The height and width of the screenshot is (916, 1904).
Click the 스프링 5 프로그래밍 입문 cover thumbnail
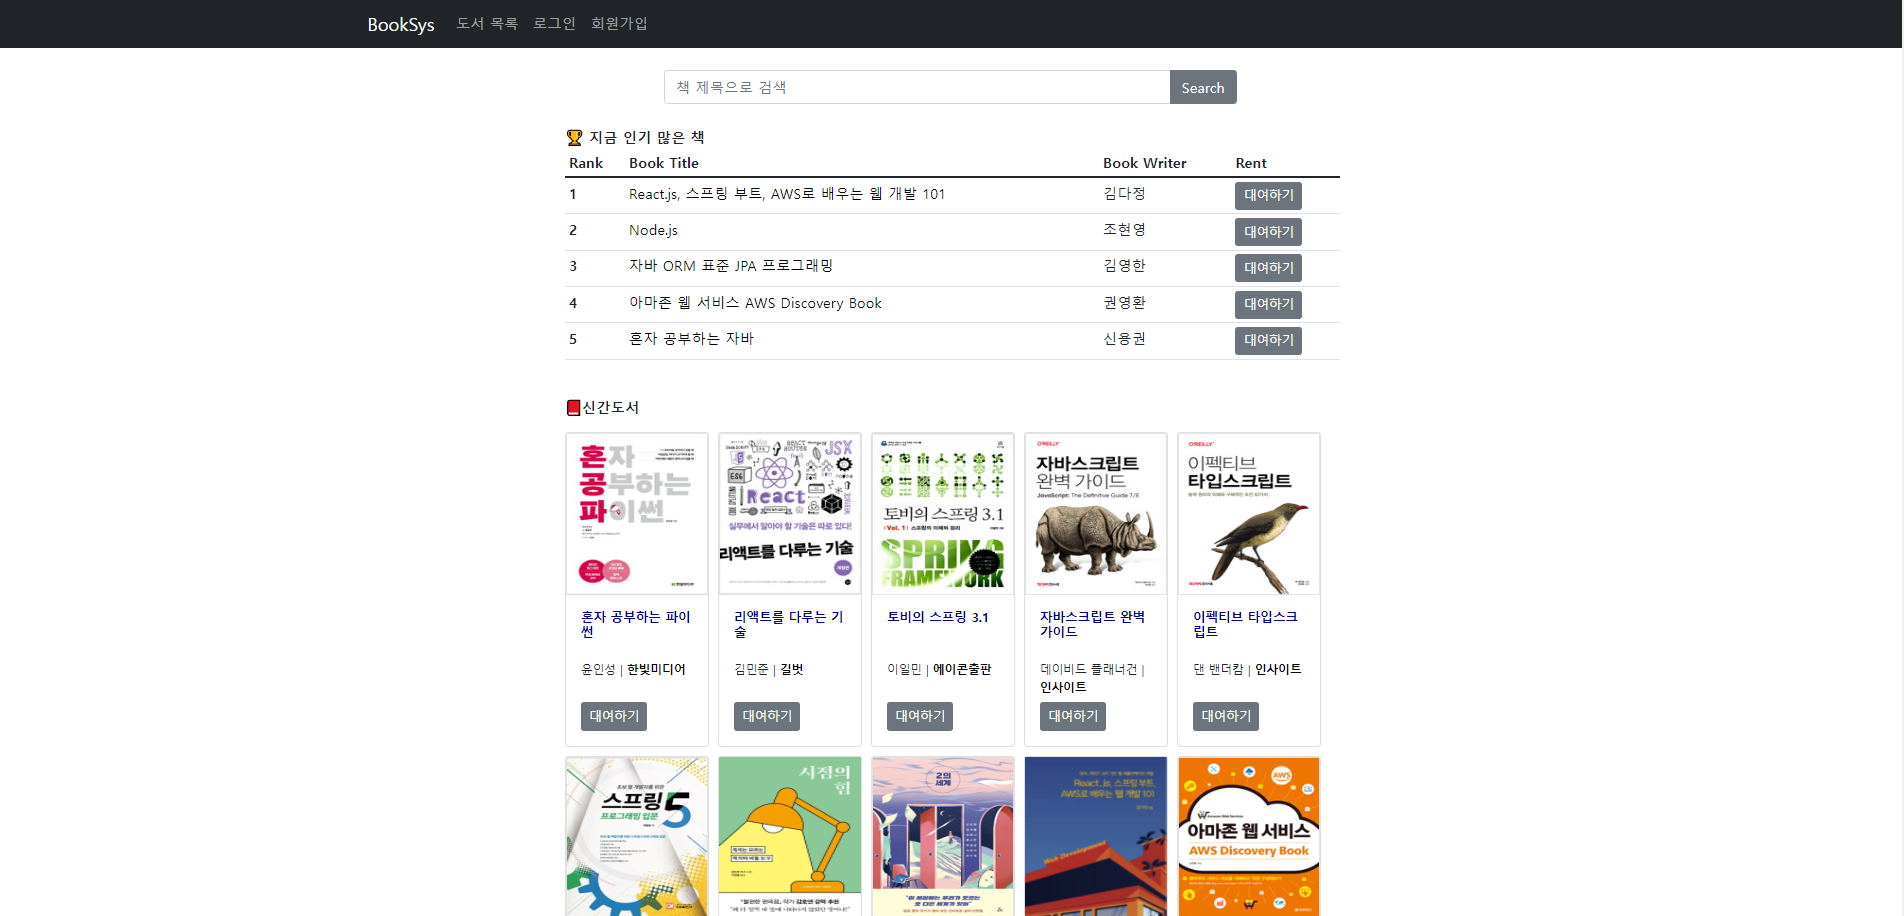point(636,837)
